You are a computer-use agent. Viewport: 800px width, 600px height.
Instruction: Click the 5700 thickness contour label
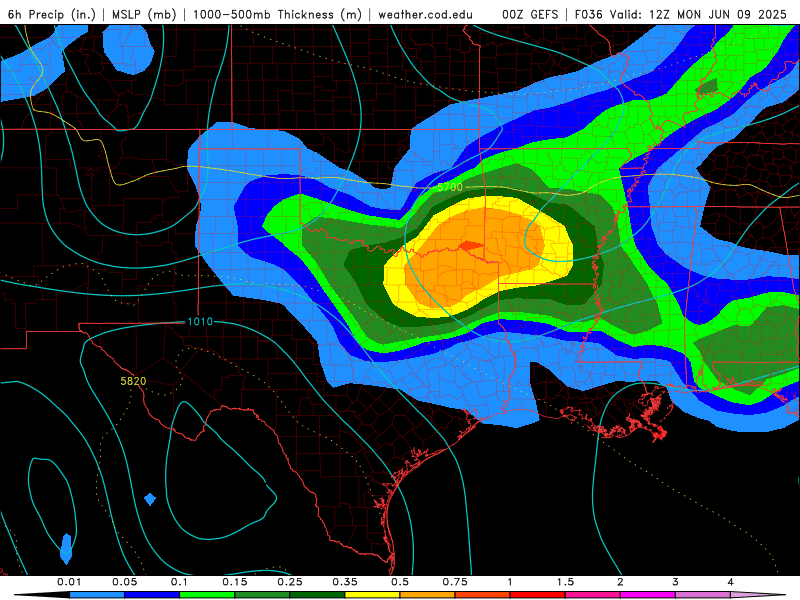coord(450,187)
